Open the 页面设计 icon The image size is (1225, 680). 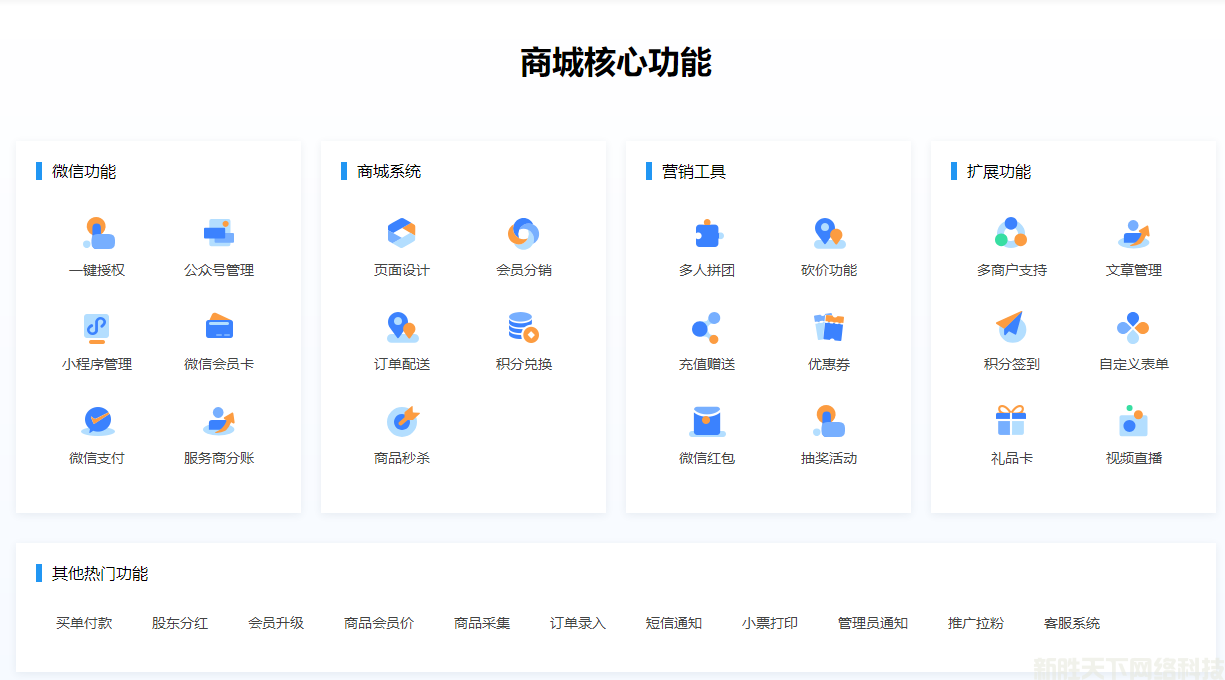(x=401, y=234)
